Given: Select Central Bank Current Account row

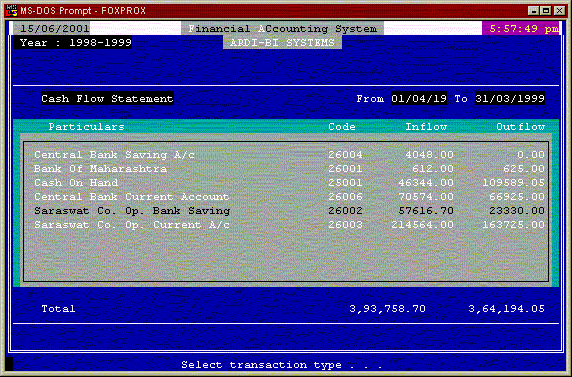Looking at the screenshot, I should point(289,197).
